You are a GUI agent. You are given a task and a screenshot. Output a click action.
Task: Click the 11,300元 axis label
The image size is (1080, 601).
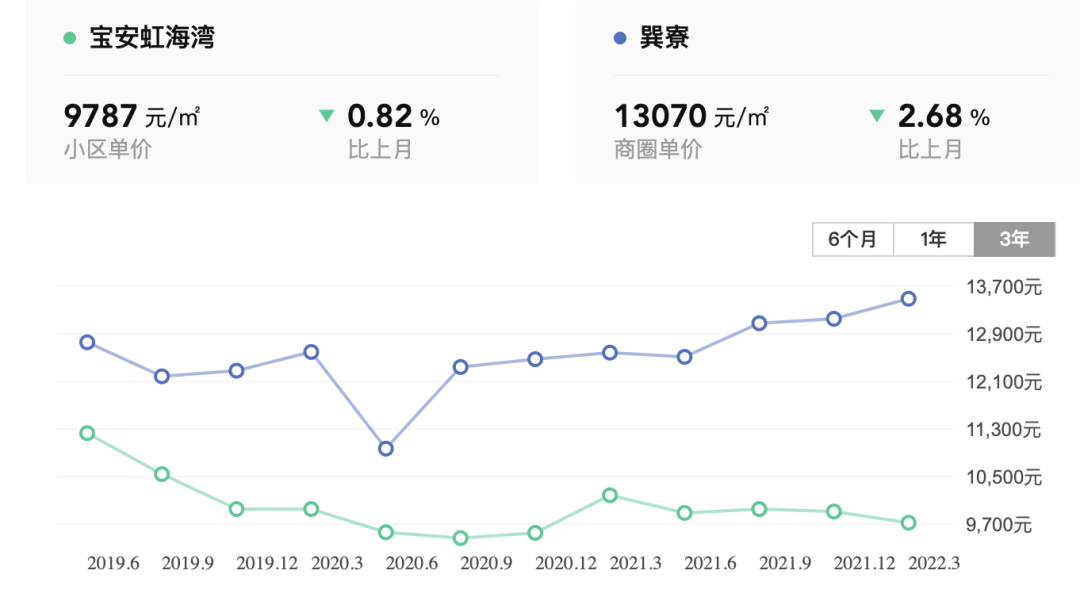click(1004, 430)
